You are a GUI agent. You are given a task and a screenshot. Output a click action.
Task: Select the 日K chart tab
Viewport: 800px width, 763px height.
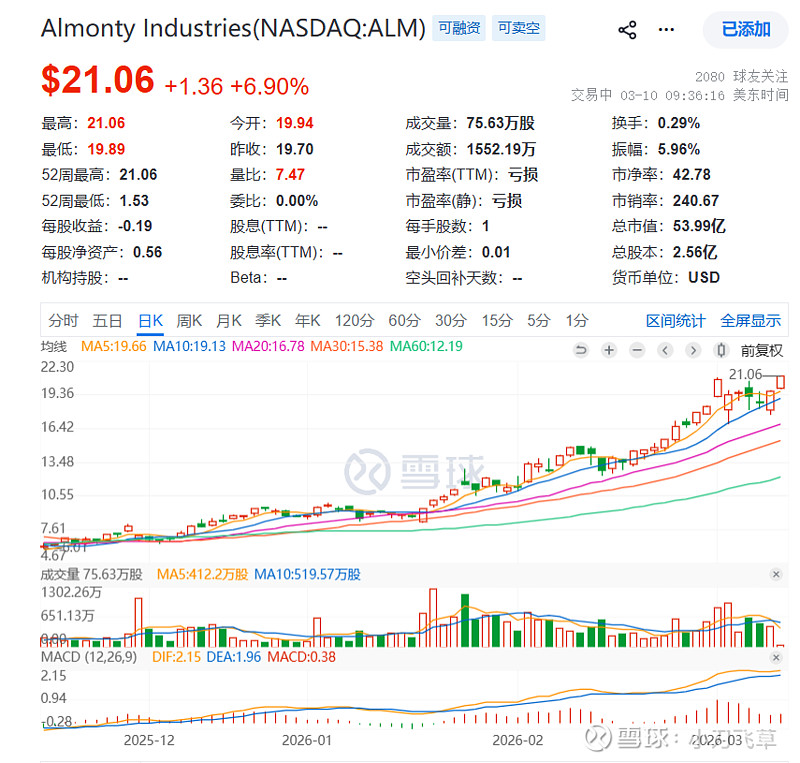click(151, 321)
